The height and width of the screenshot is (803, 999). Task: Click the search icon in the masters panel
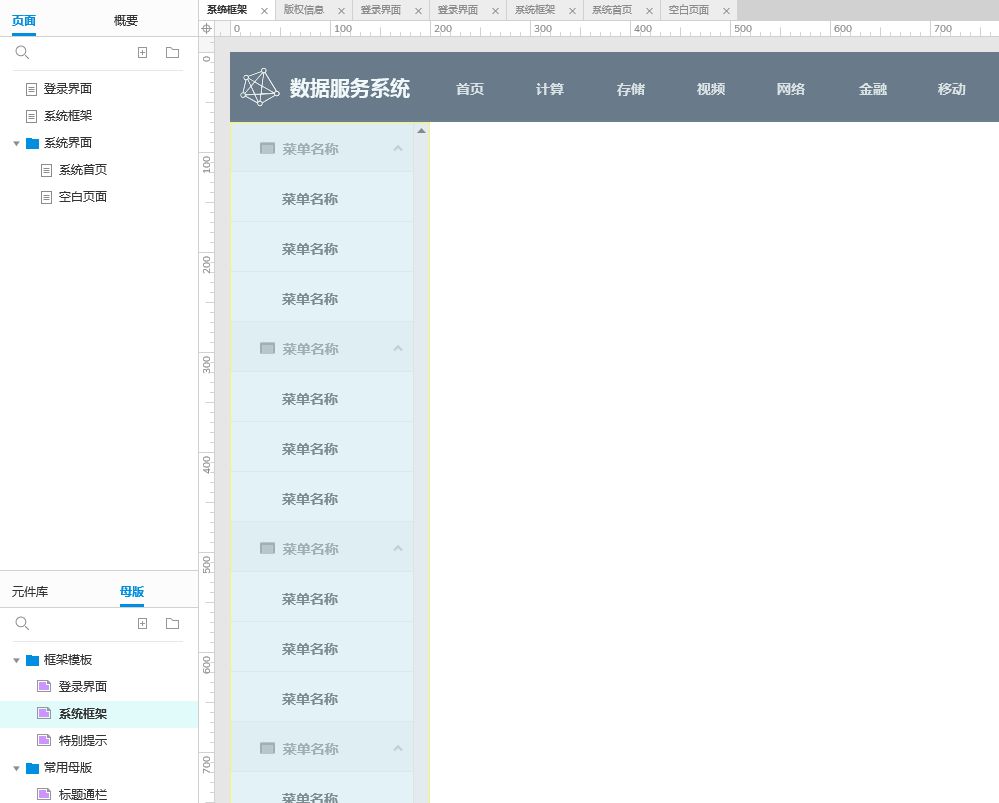[22, 623]
